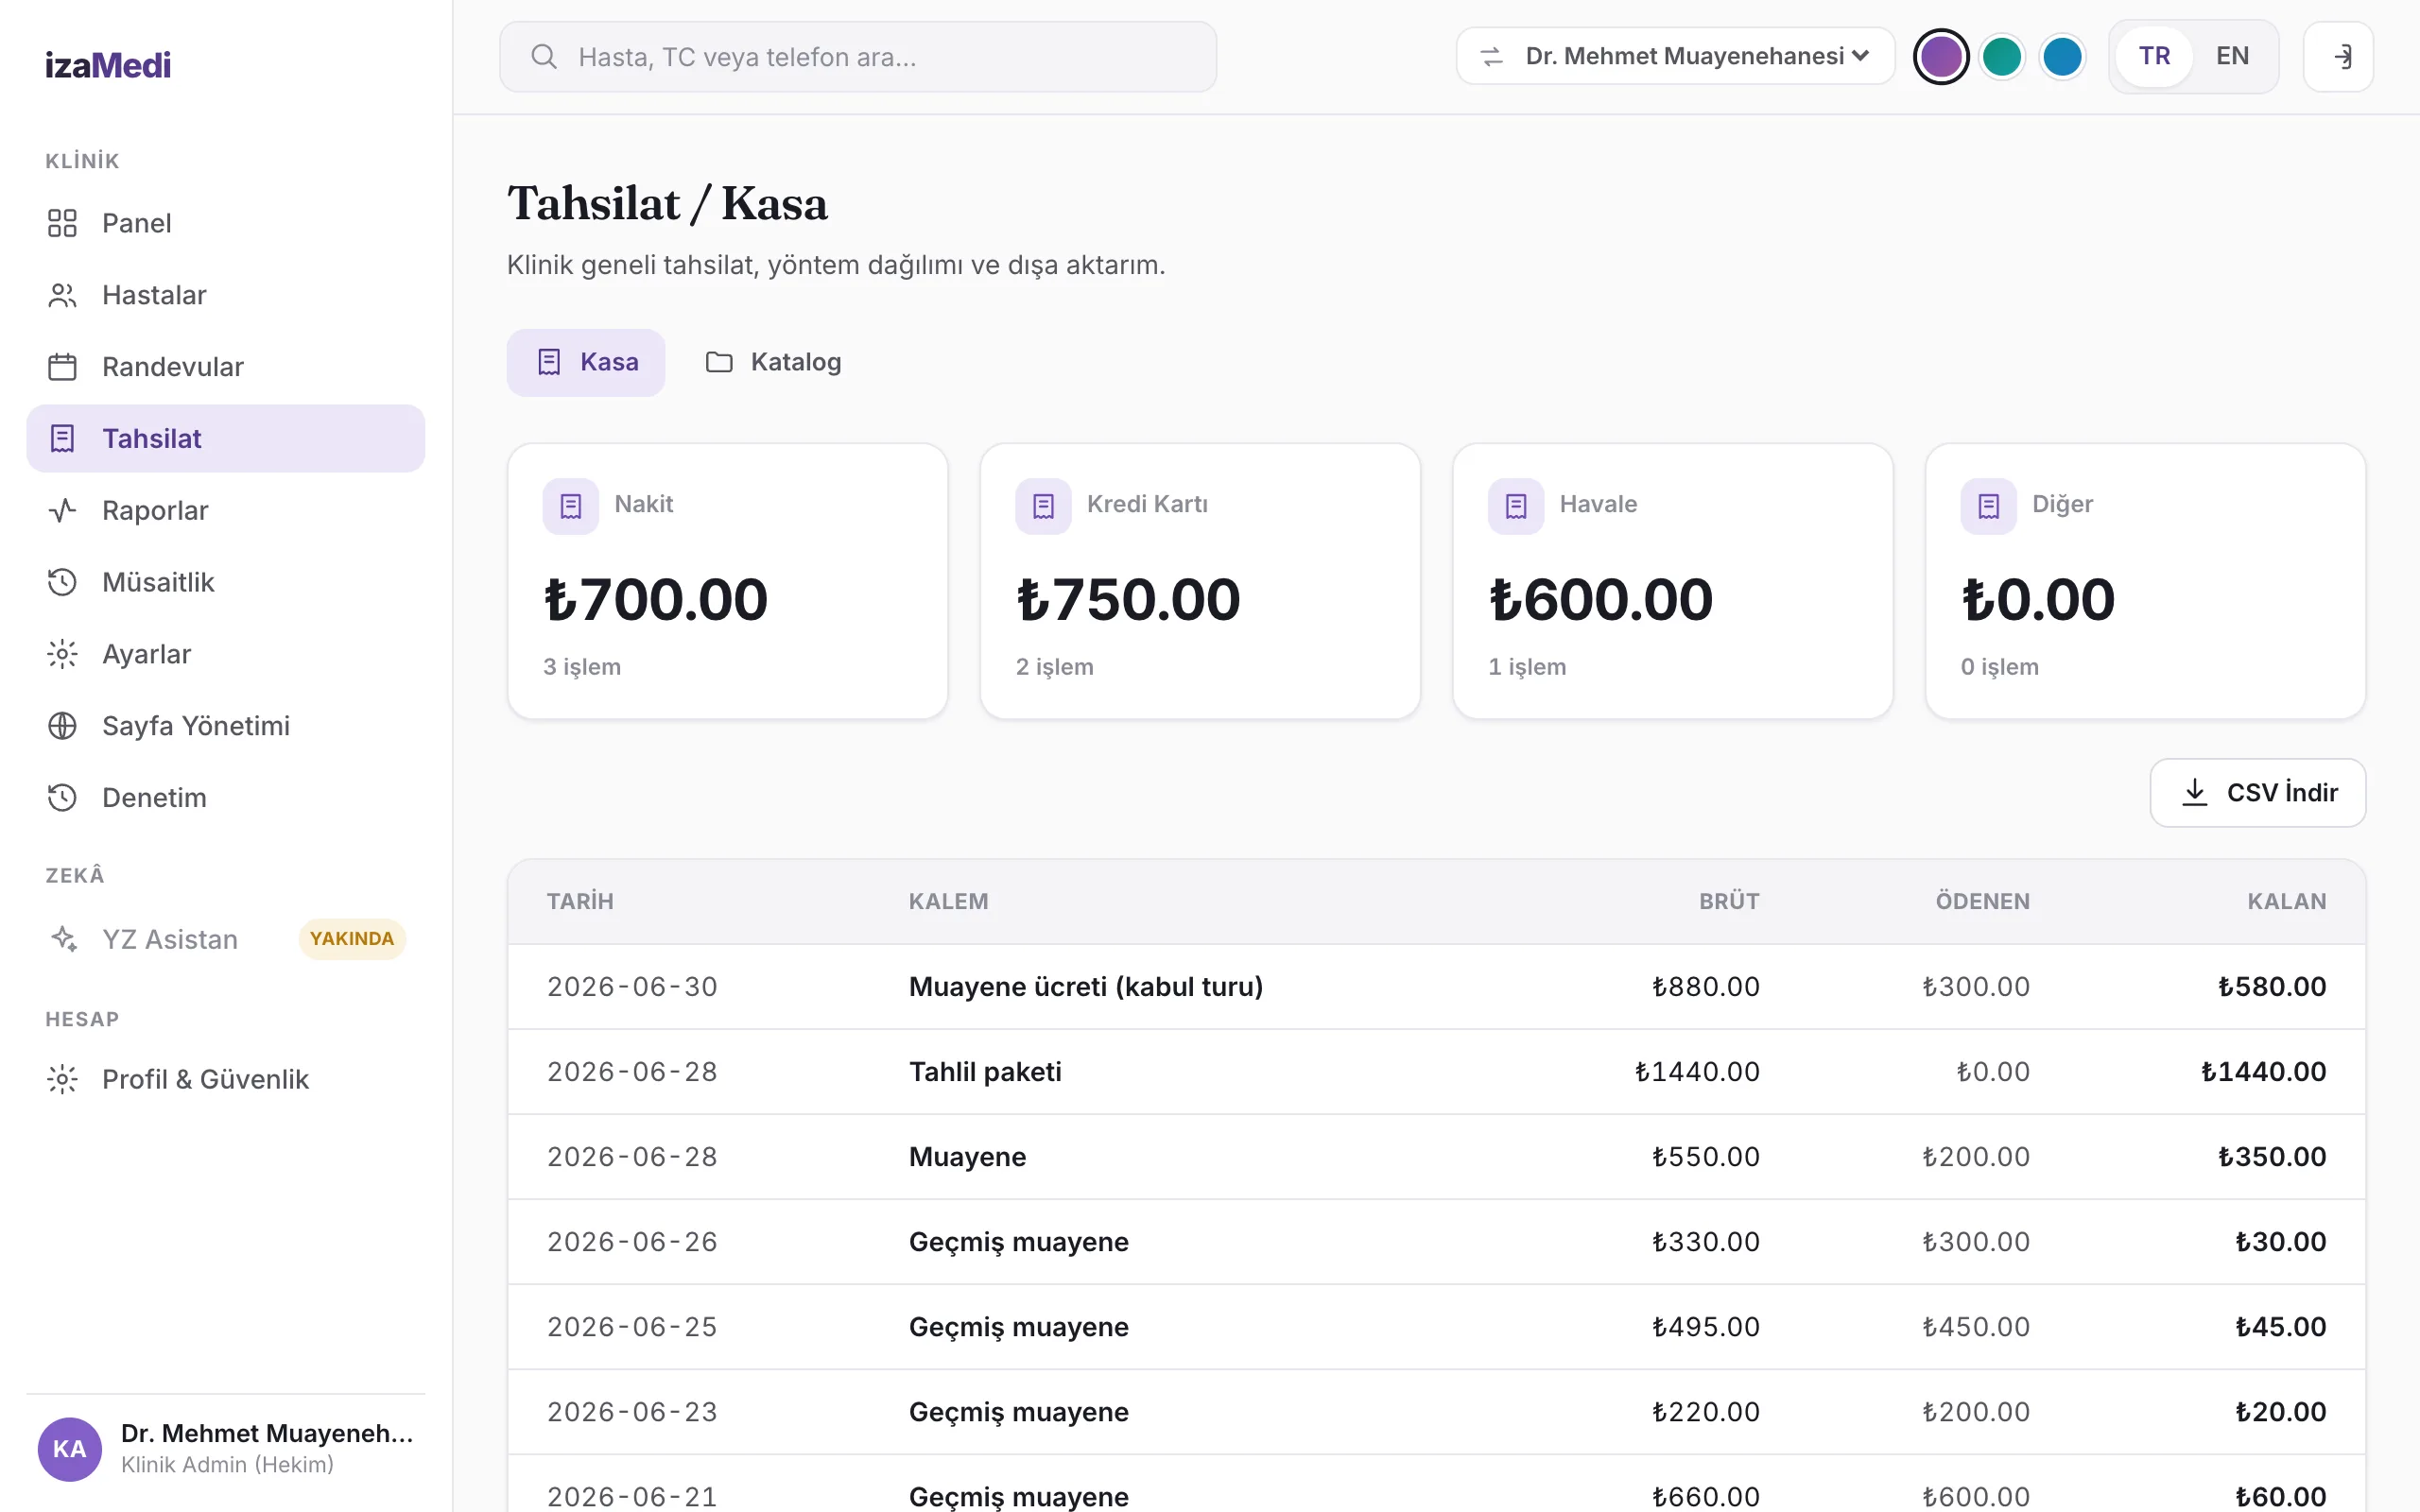Click the logout icon in top bar

(2338, 57)
